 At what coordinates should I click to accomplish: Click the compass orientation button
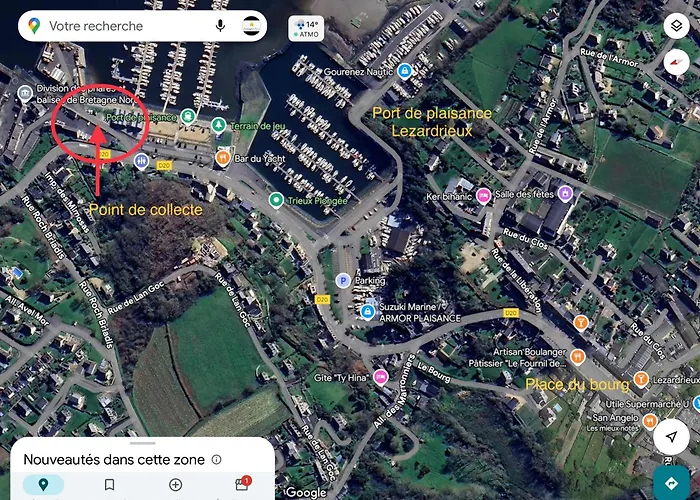pyautogui.click(x=676, y=62)
